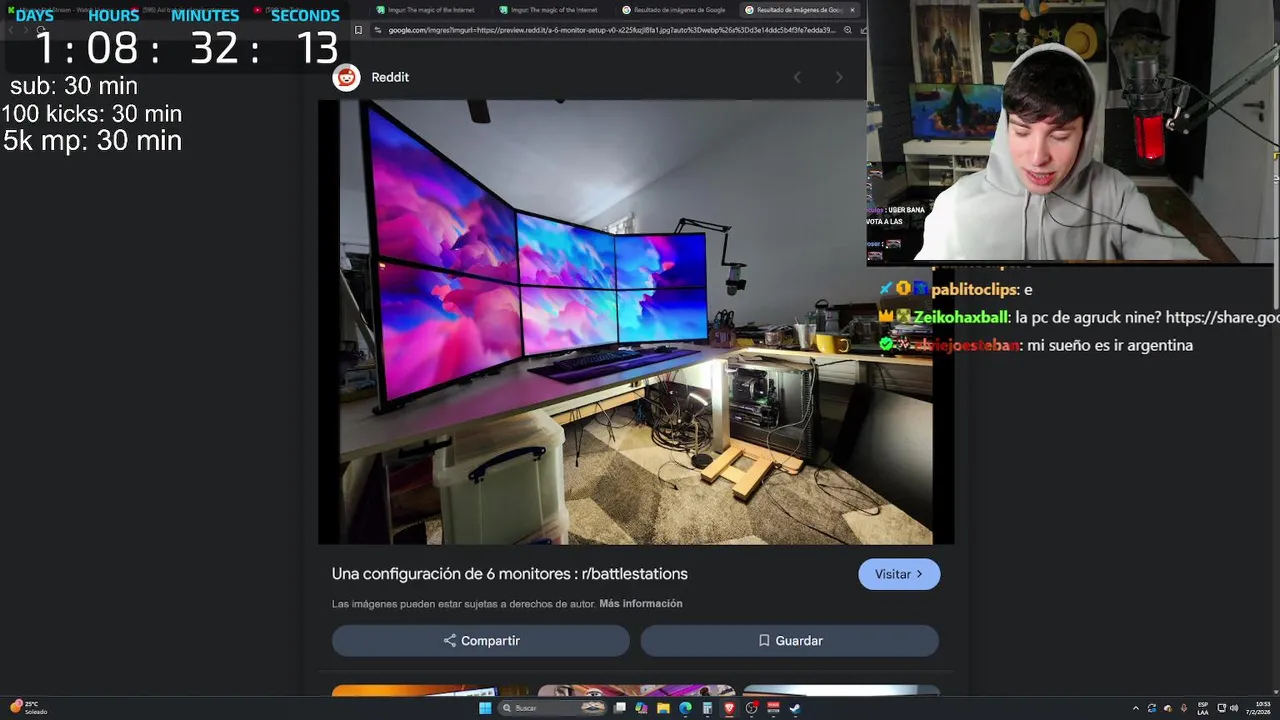Viewport: 1280px width, 720px height.
Task: Switch to inactive 'Resultado de imágenes de Google' tab
Action: [x=675, y=10]
